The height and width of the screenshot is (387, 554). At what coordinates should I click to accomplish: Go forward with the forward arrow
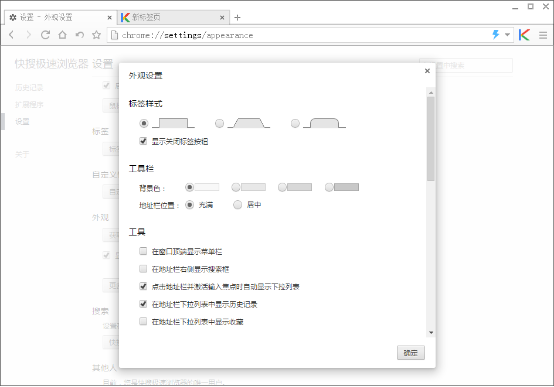point(28,35)
